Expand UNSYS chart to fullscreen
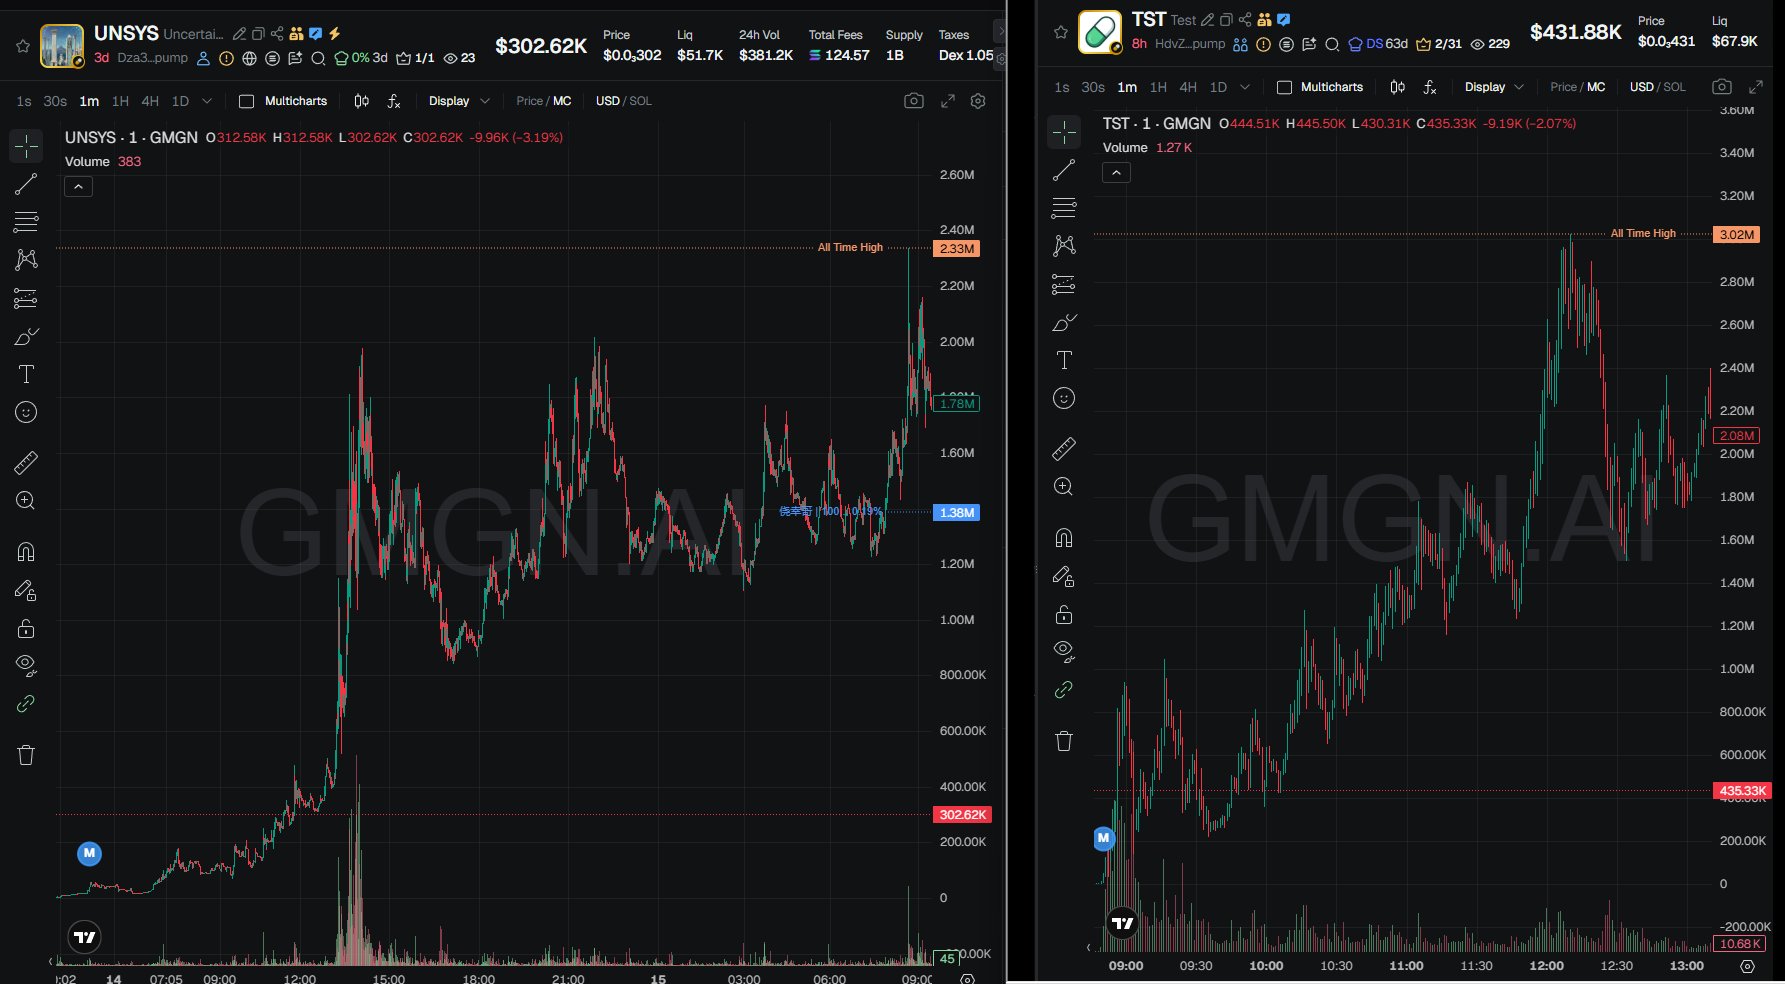The width and height of the screenshot is (1785, 984). 948,101
